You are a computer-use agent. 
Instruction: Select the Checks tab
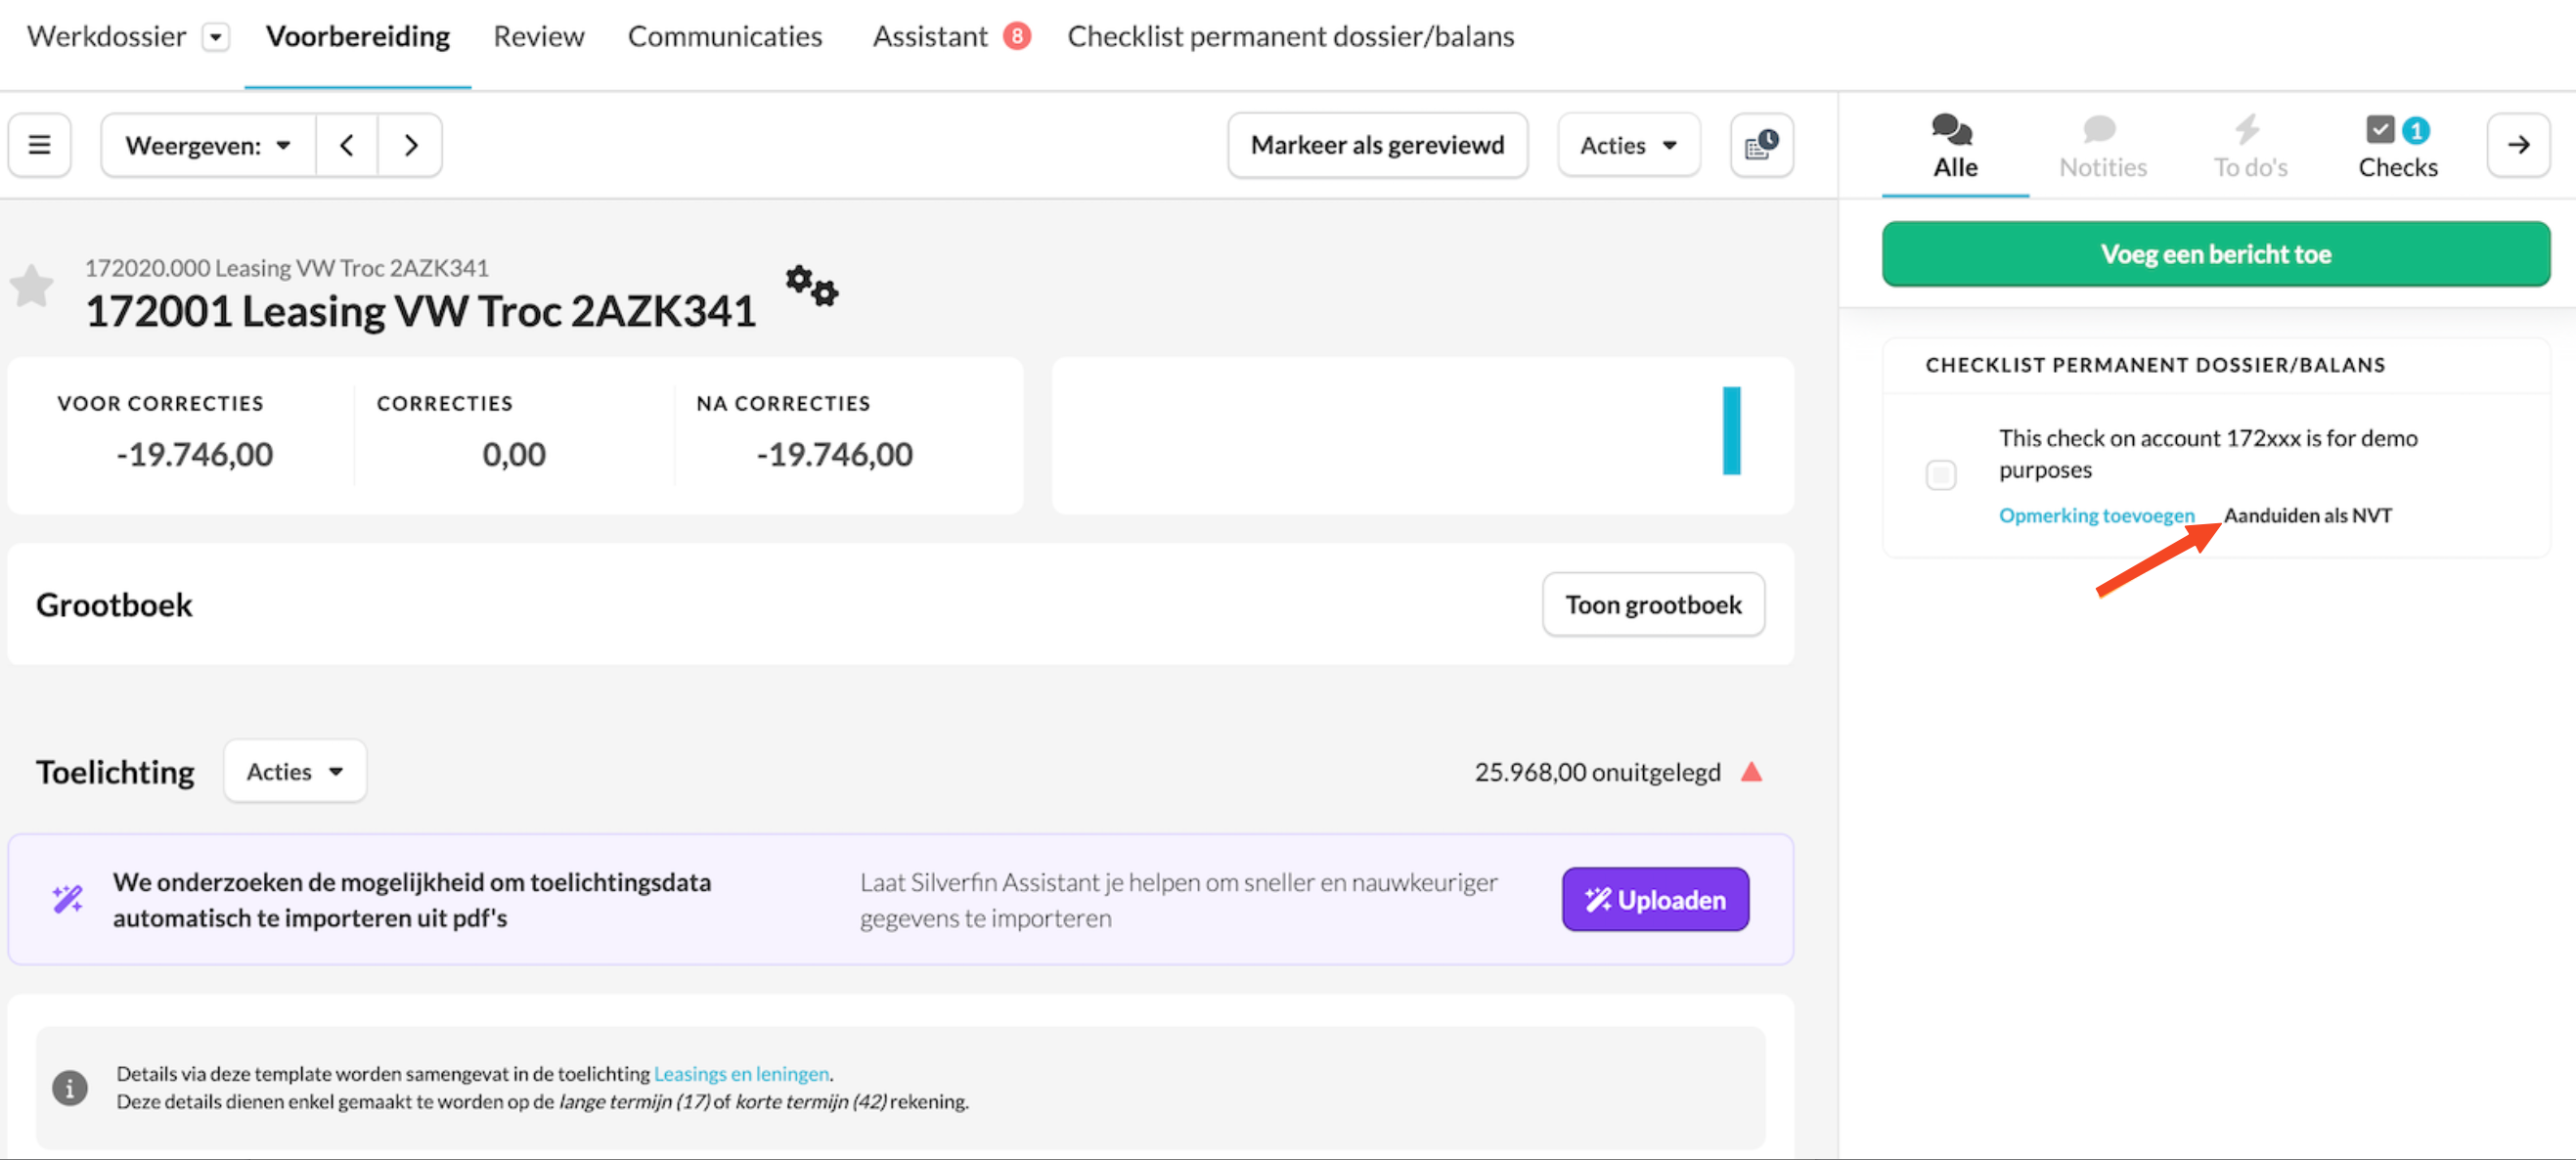click(x=2397, y=147)
